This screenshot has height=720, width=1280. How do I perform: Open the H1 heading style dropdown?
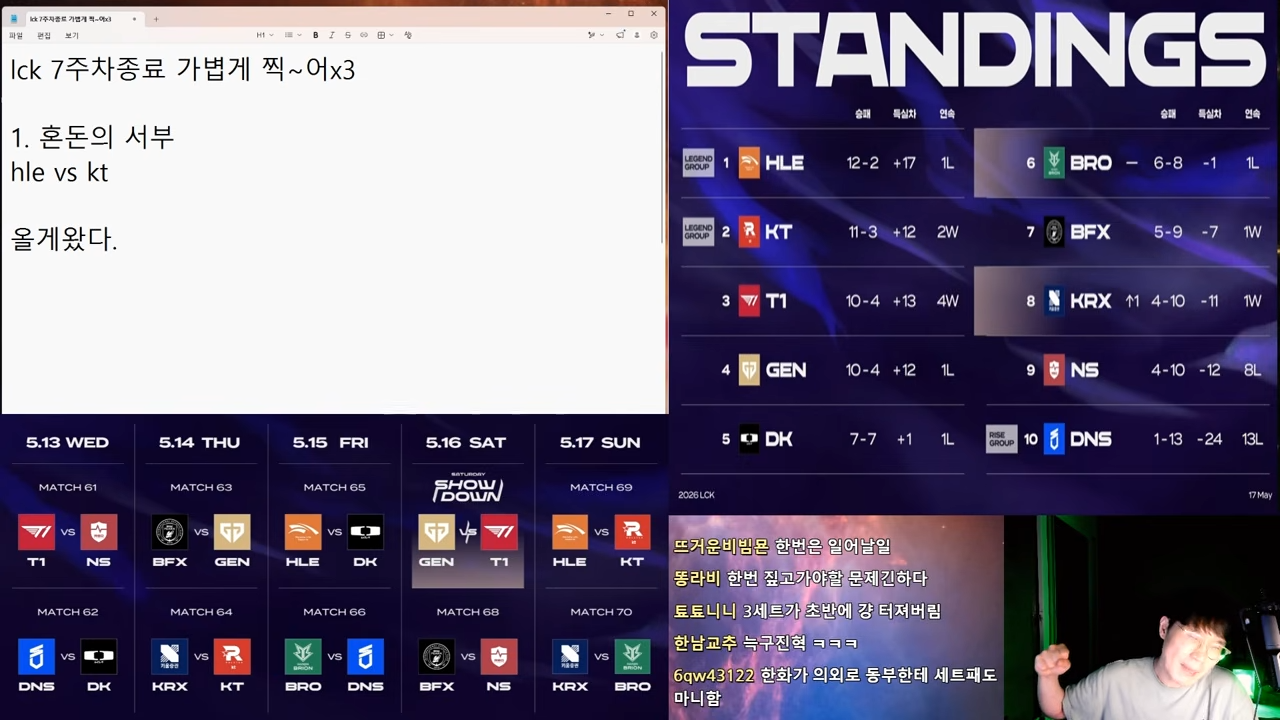[x=263, y=35]
